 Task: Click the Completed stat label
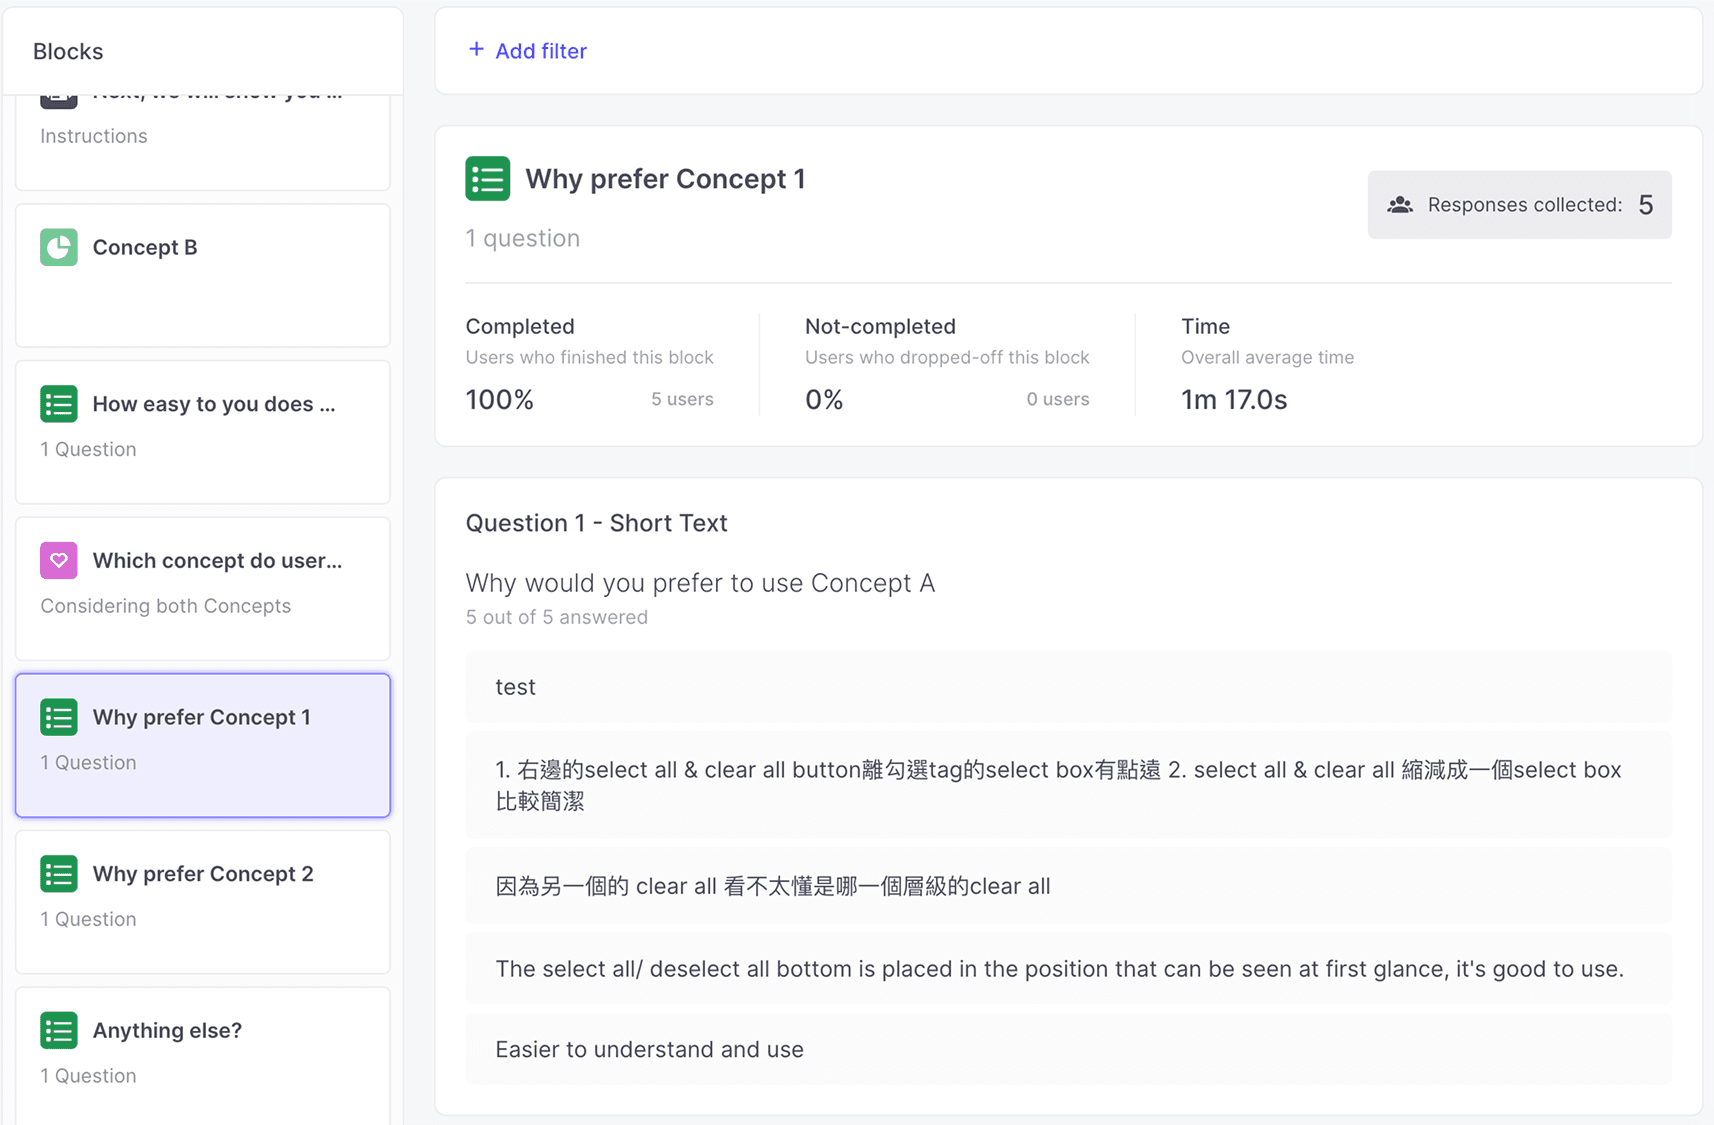pos(520,326)
